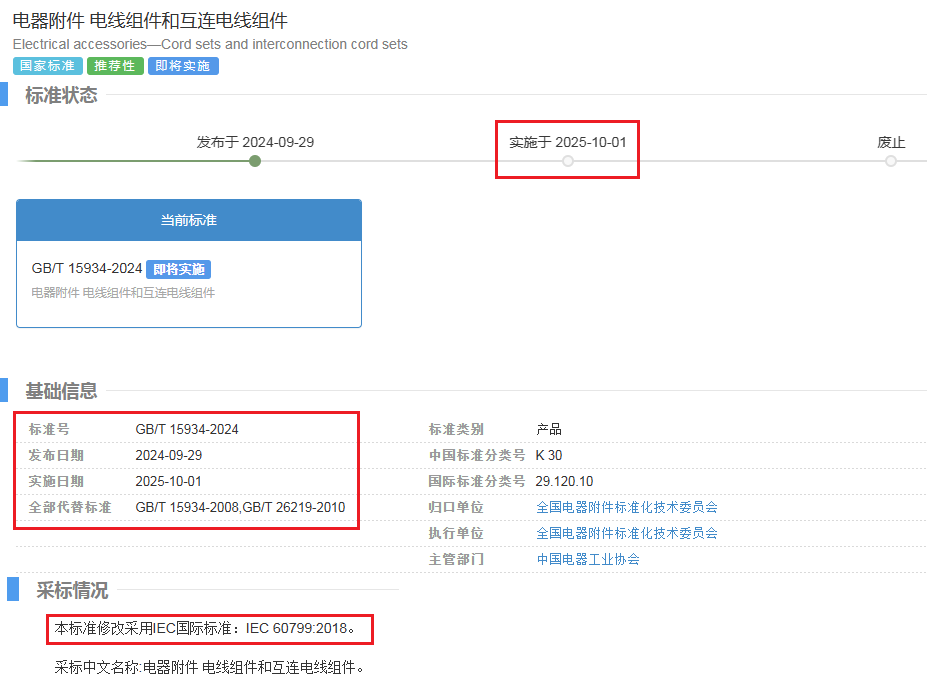
Task: Click the 基础信息 section heading
Action: coord(61,390)
